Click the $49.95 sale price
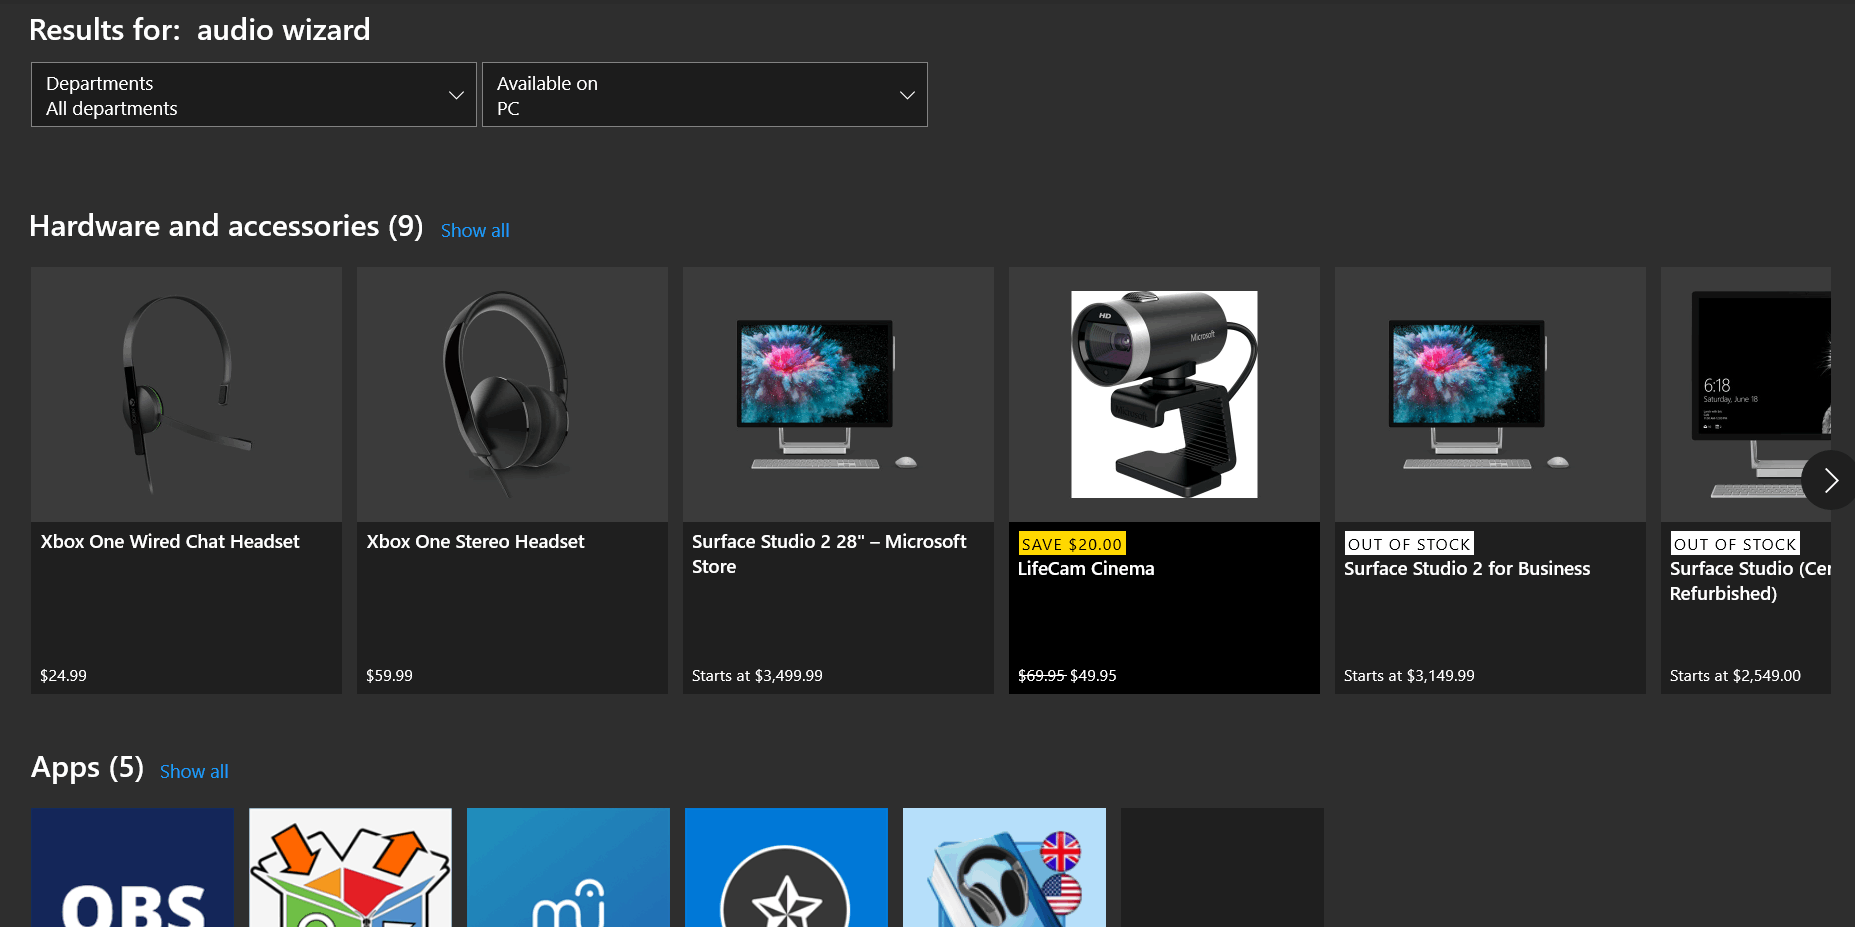The height and width of the screenshot is (927, 1855). click(1093, 676)
